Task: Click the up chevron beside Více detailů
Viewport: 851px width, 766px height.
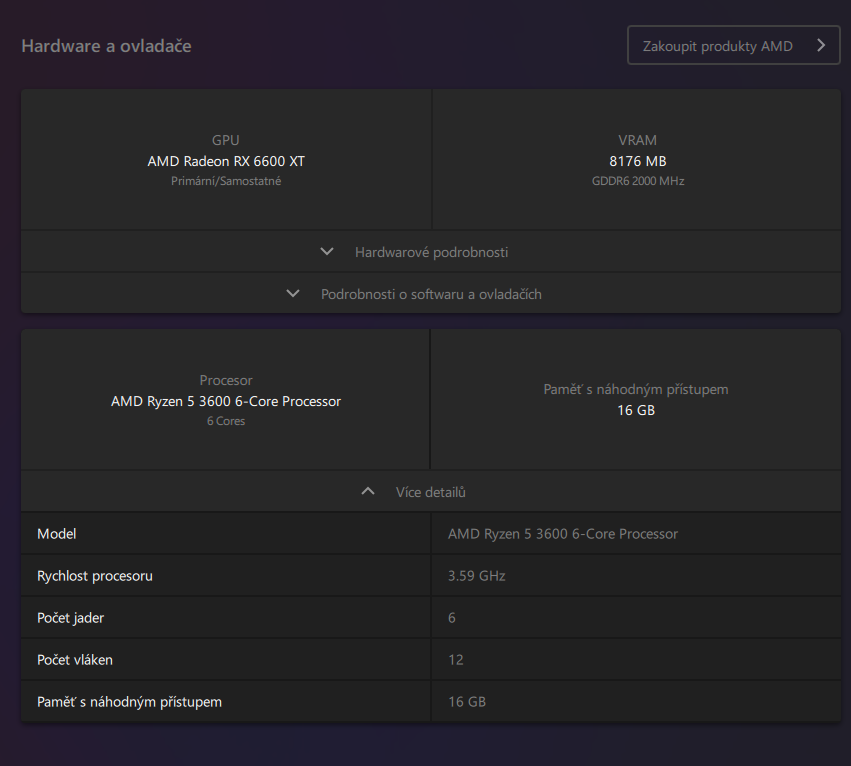Action: click(368, 492)
